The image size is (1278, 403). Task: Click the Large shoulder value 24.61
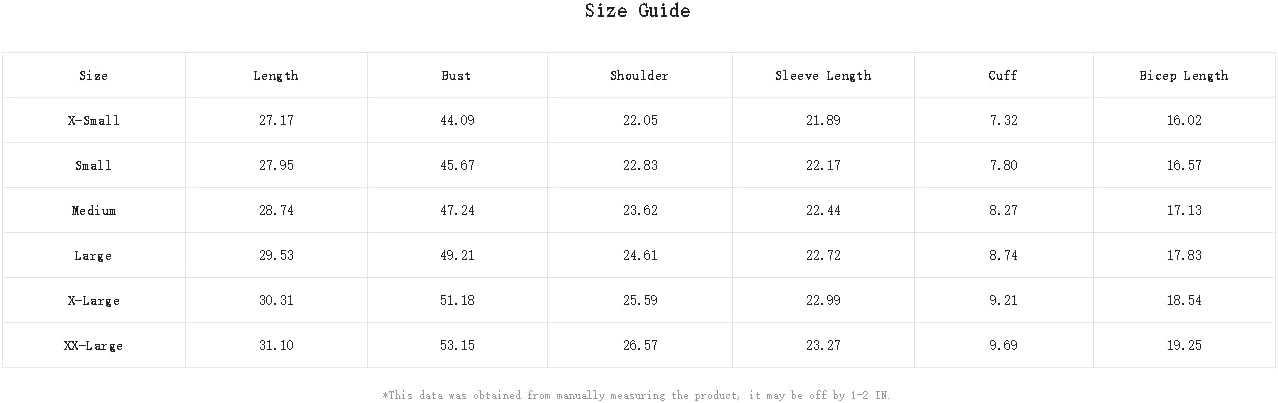640,256
